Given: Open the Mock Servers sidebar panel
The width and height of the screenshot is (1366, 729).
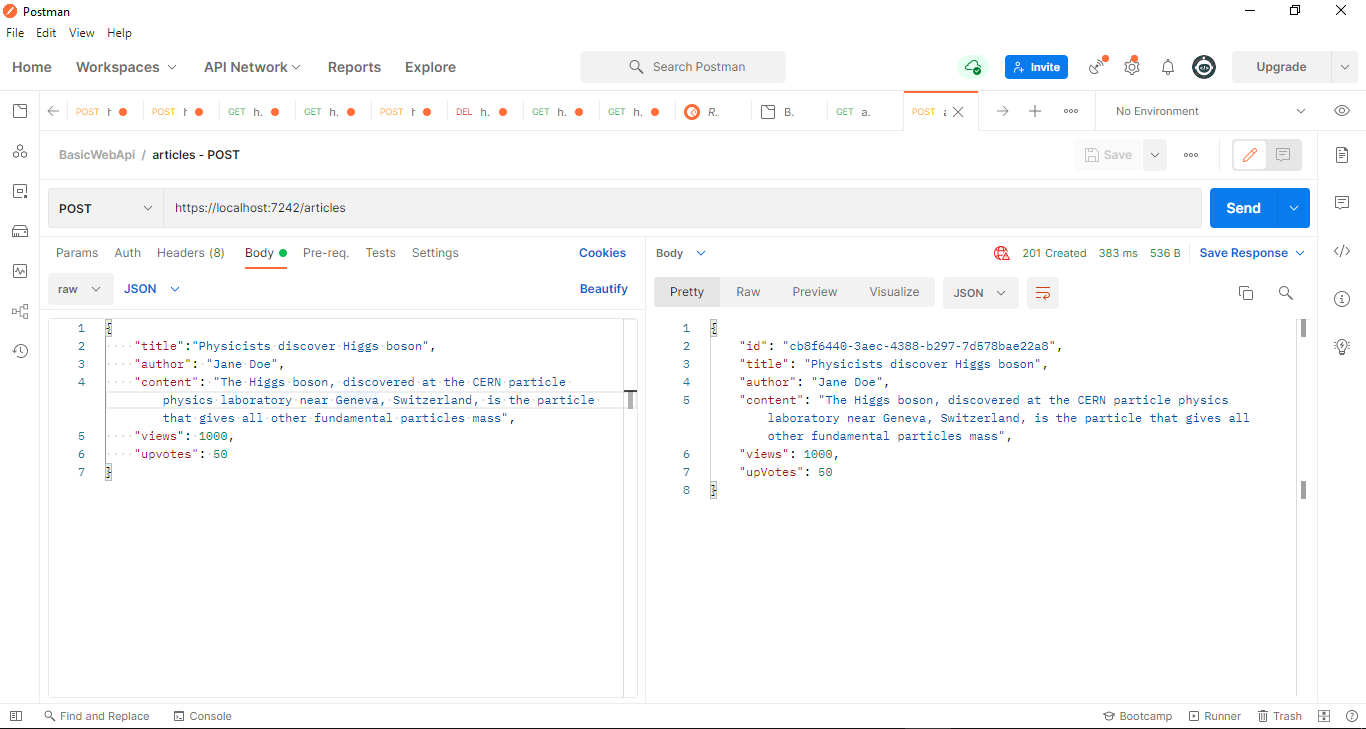Looking at the screenshot, I should coord(20,231).
